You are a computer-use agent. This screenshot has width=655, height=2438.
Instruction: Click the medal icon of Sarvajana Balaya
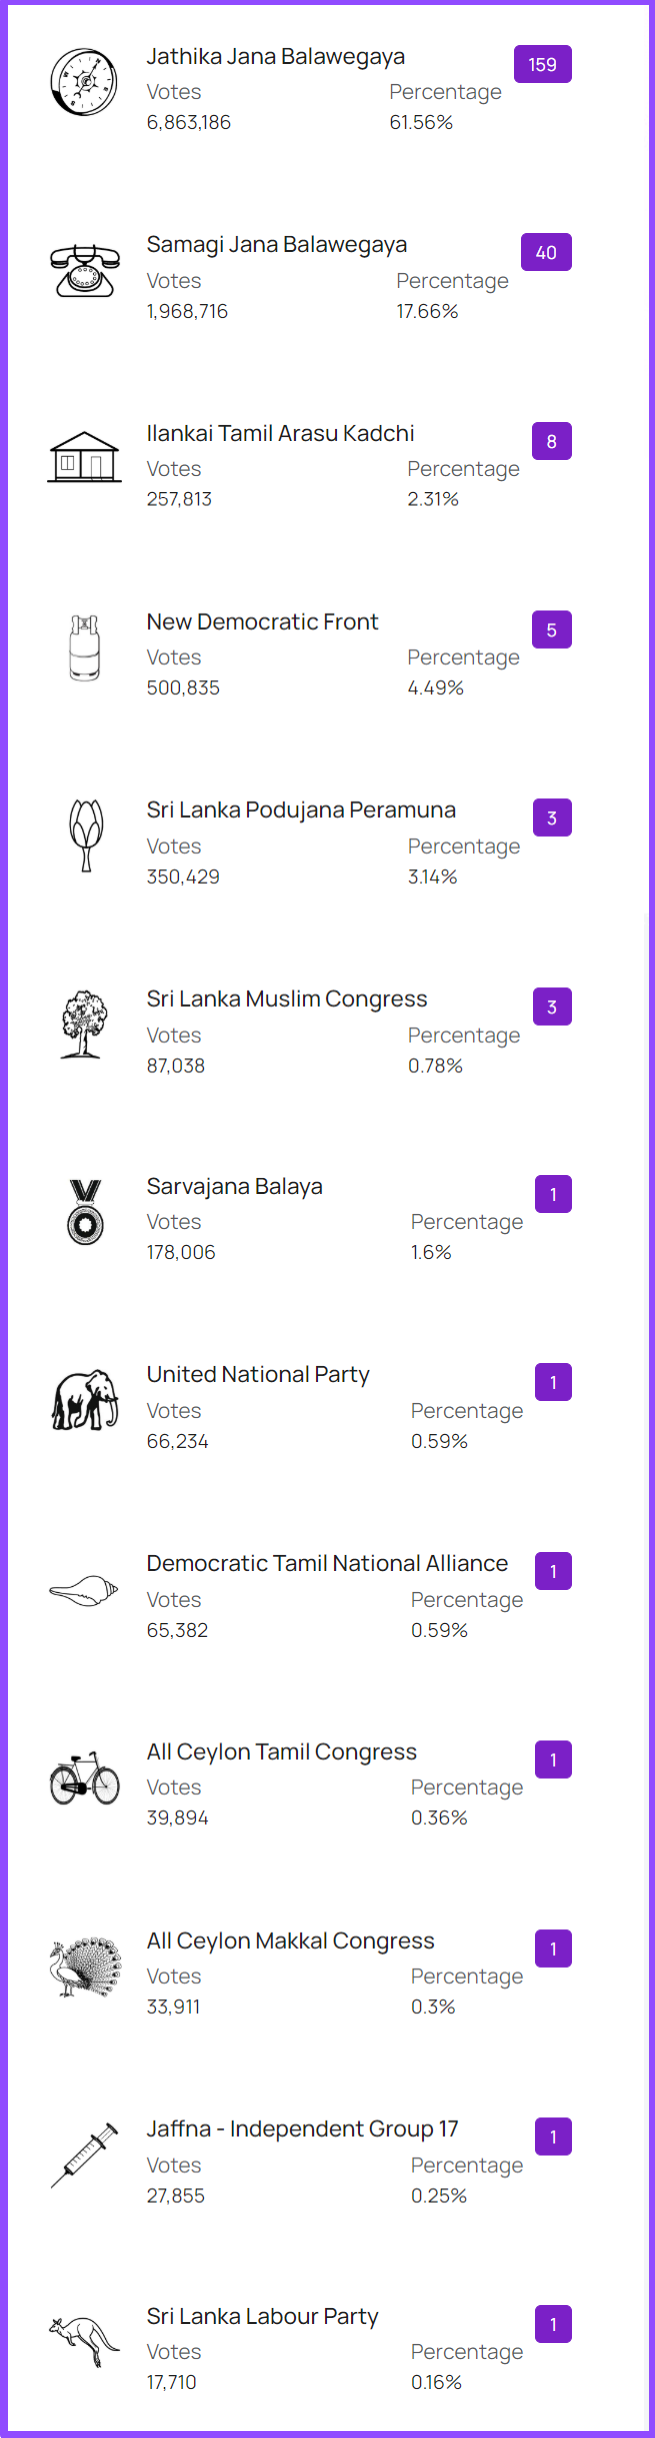85,1212
